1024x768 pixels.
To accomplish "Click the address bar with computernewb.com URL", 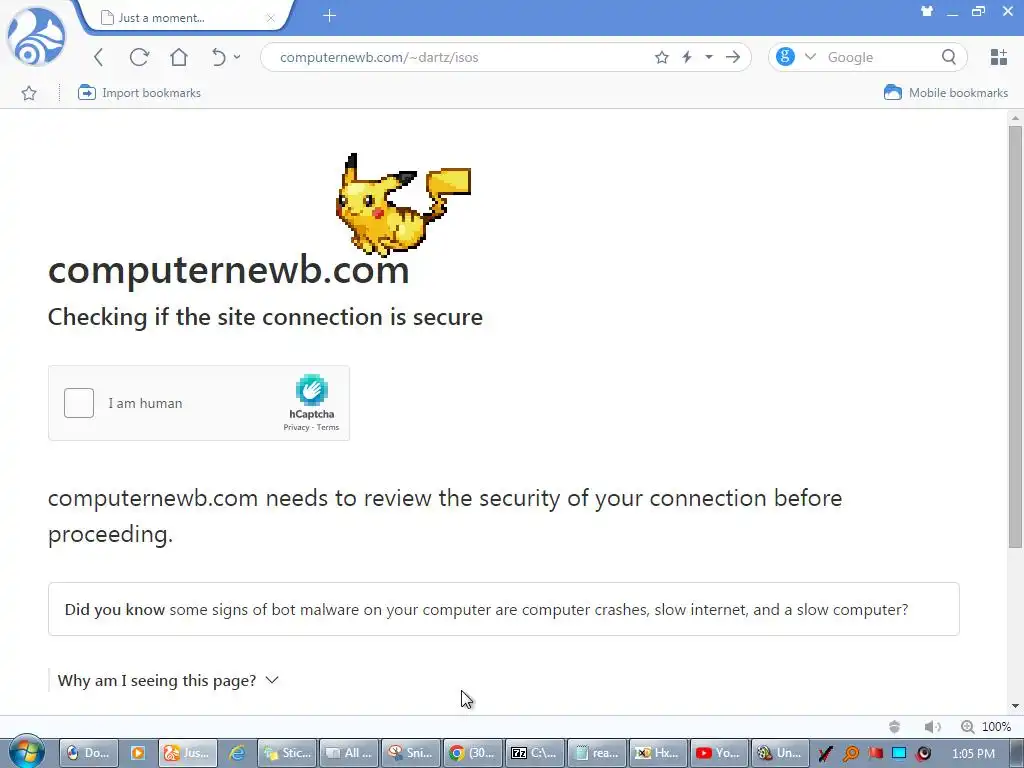I will tap(457, 57).
